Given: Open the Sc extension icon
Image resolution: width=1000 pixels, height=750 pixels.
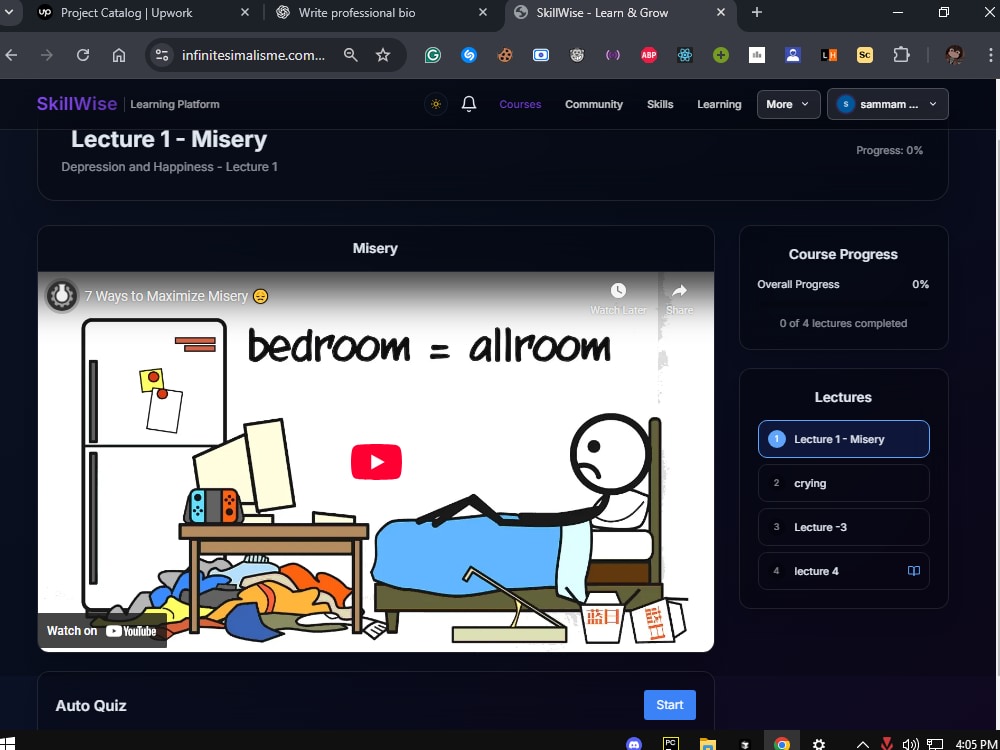Looking at the screenshot, I should tap(865, 55).
